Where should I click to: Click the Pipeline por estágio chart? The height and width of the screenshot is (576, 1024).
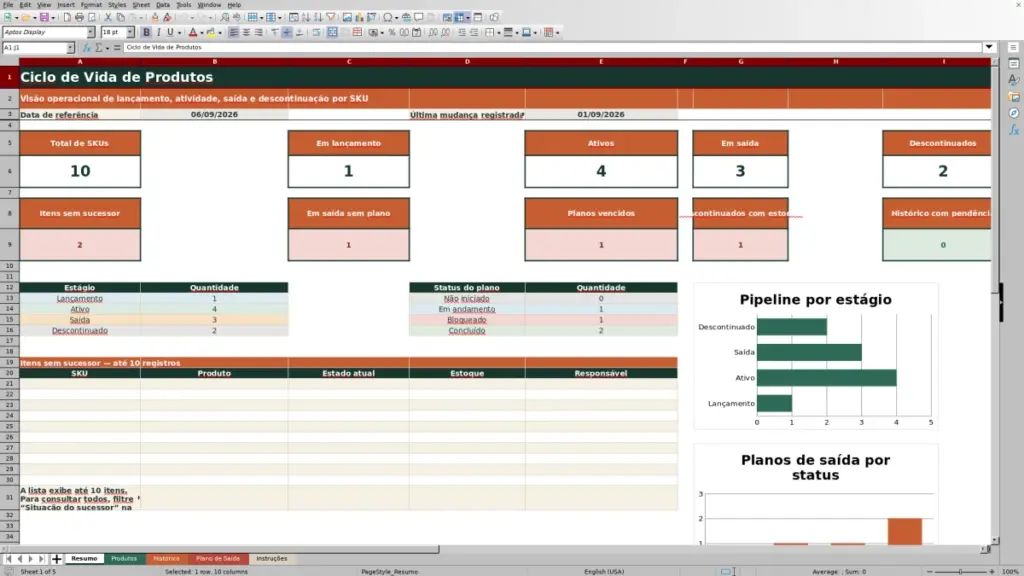coord(816,357)
